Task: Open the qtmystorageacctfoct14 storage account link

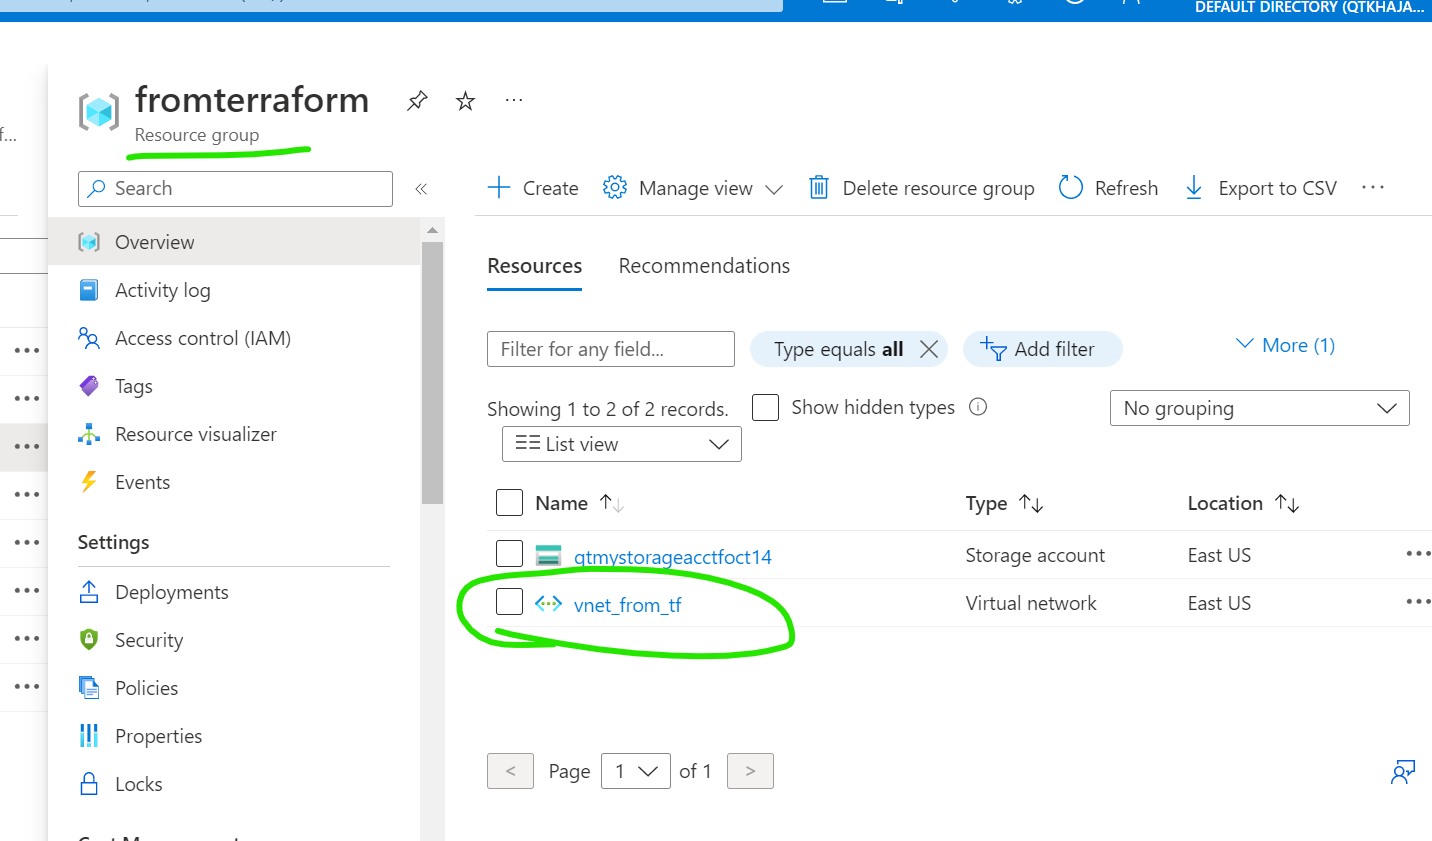Action: (673, 557)
